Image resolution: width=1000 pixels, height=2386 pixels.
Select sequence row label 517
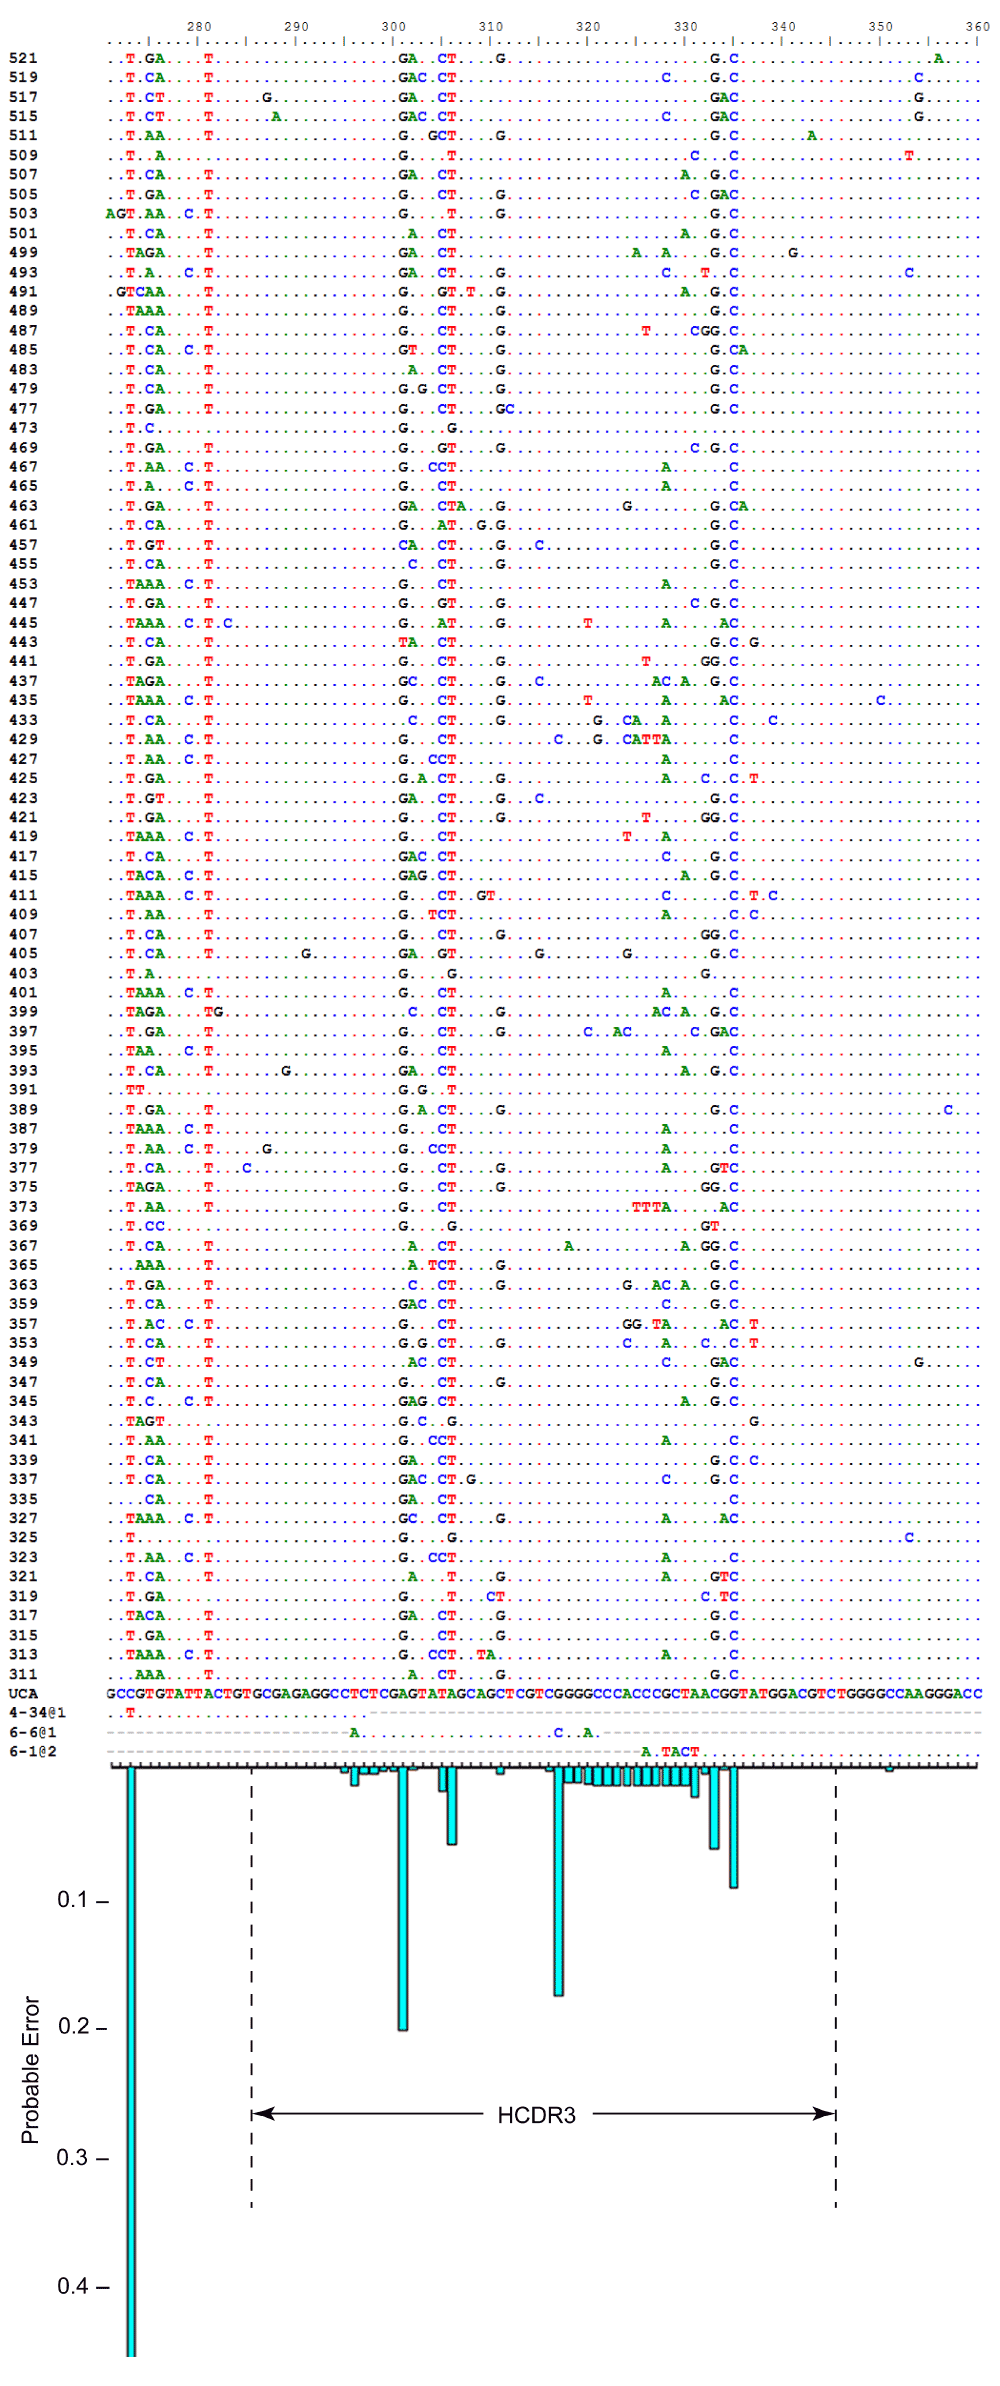[x=23, y=97]
